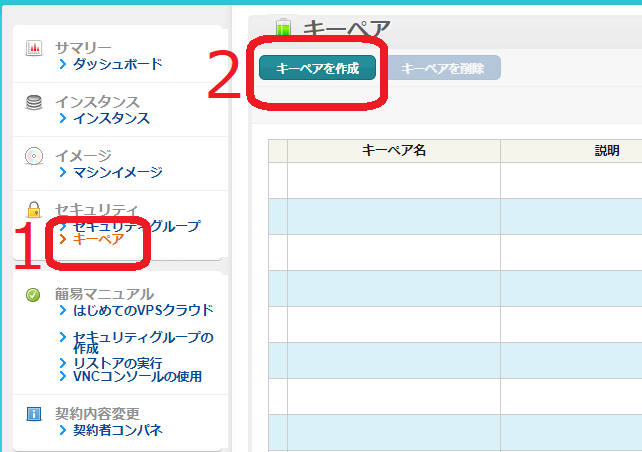Image resolution: width=642 pixels, height=452 pixels.
Task: Open リストアの実行 manual link
Action: 117,362
